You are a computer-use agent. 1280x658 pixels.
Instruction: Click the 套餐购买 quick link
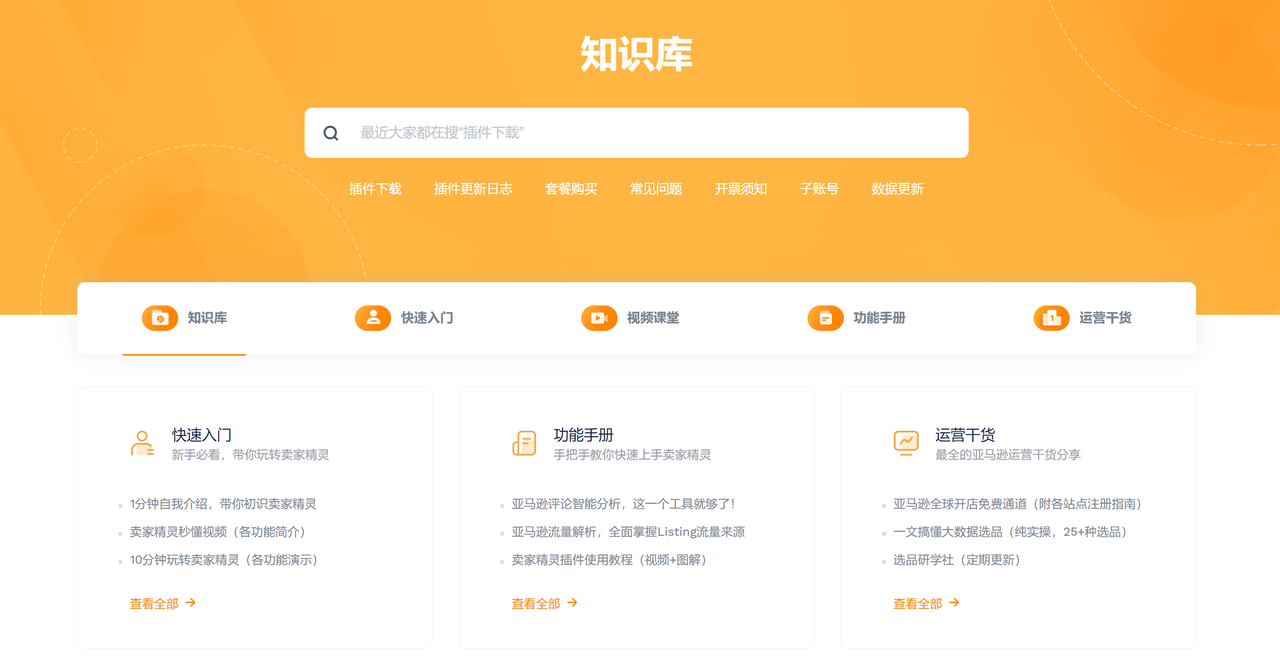(x=571, y=189)
